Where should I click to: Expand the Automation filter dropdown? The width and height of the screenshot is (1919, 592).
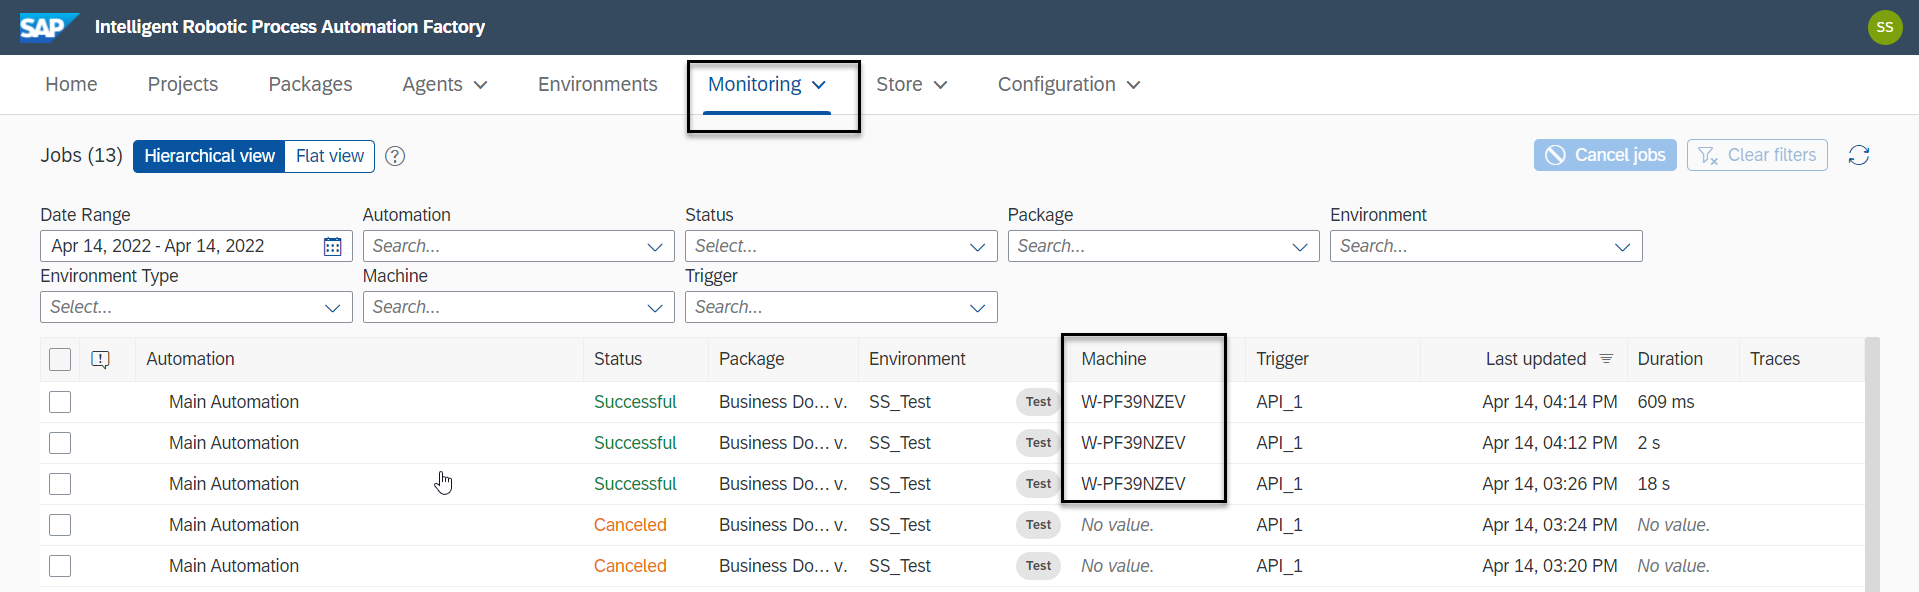coord(655,247)
